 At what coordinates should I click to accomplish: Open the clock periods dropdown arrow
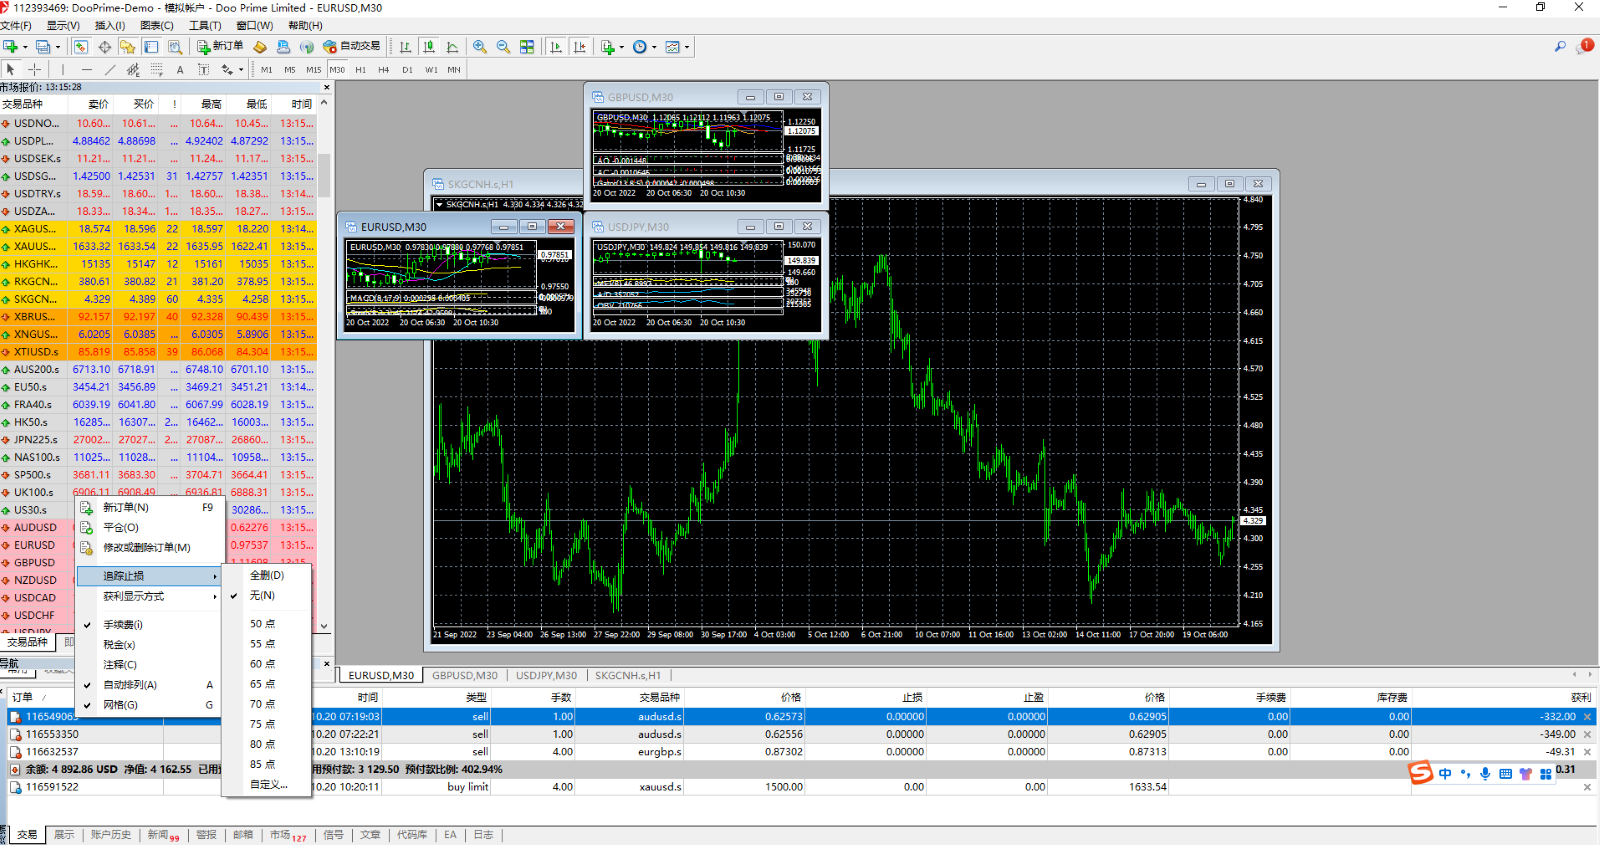pos(654,47)
